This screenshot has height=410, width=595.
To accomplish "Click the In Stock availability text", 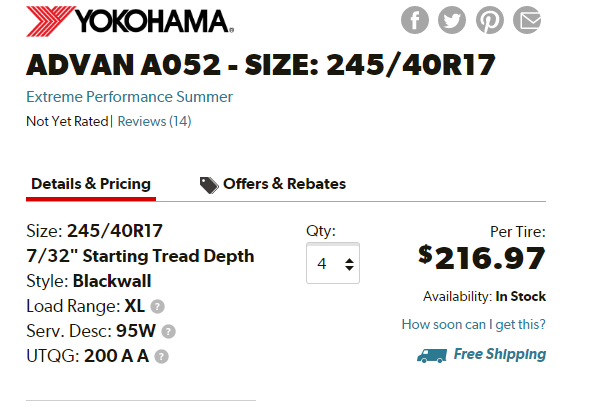I will click(521, 296).
